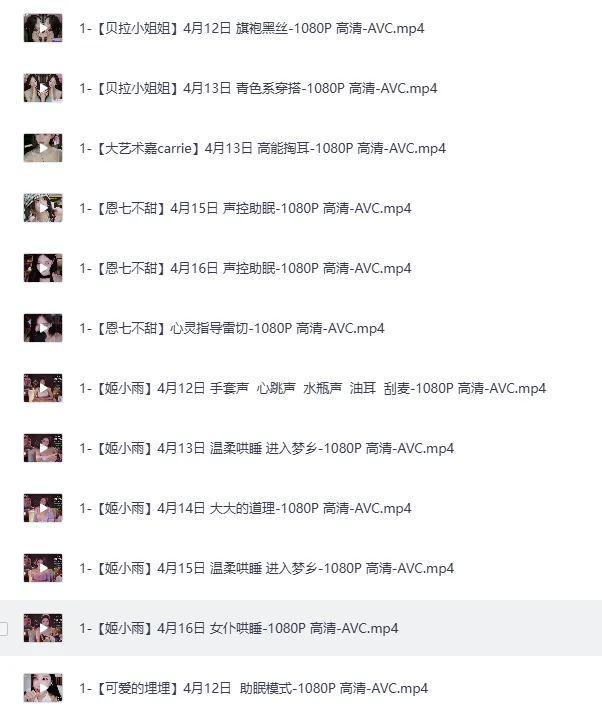Select file 可爱的埋埋 4月12日 助眠模式
The height and width of the screenshot is (713, 602).
click(254, 688)
